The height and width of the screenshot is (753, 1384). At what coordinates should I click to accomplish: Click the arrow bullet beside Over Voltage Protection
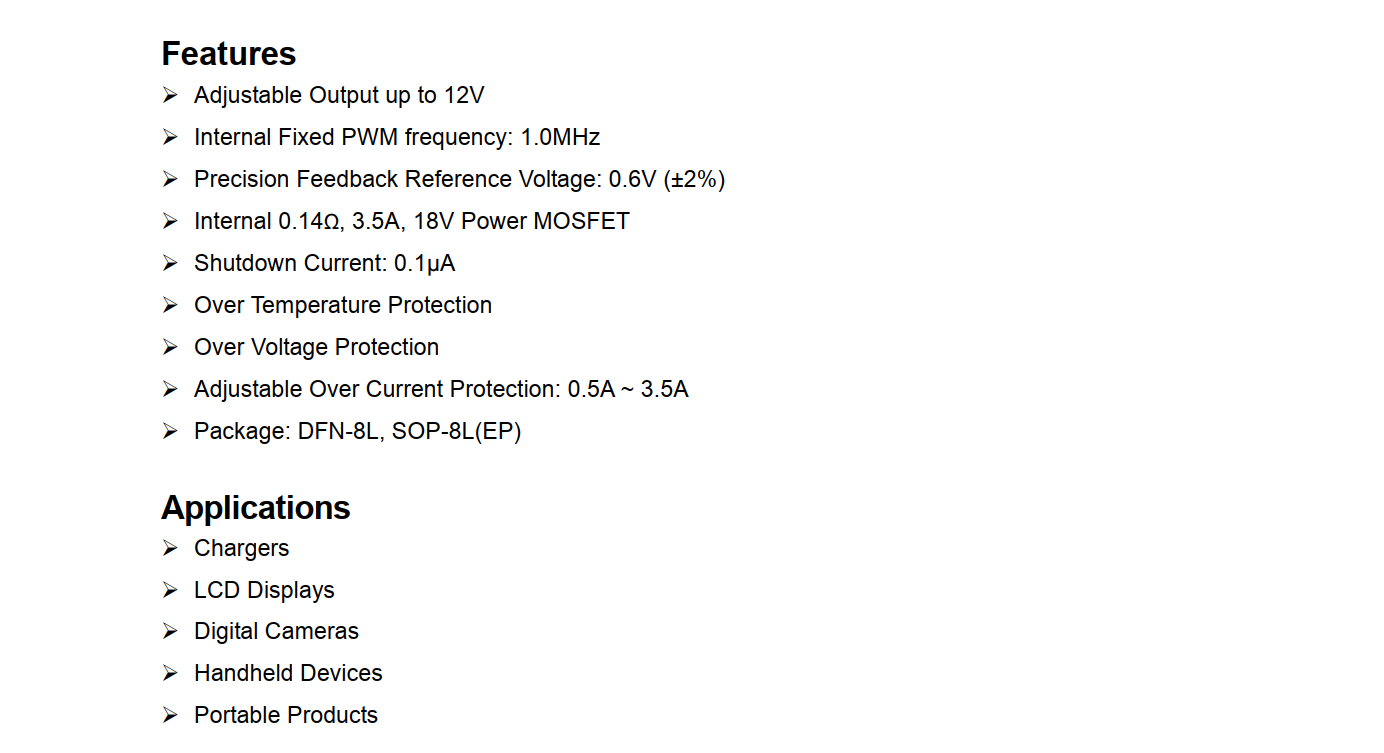[170, 347]
